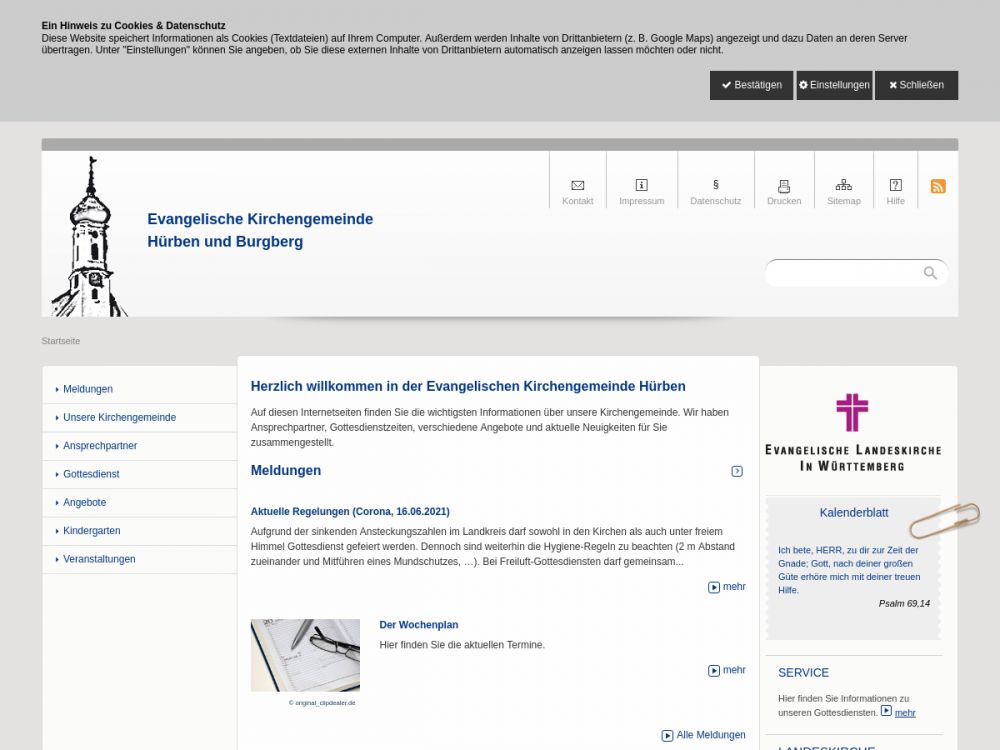1000x750 pixels.
Task: Click the Hilfe question mark icon
Action: pos(895,185)
